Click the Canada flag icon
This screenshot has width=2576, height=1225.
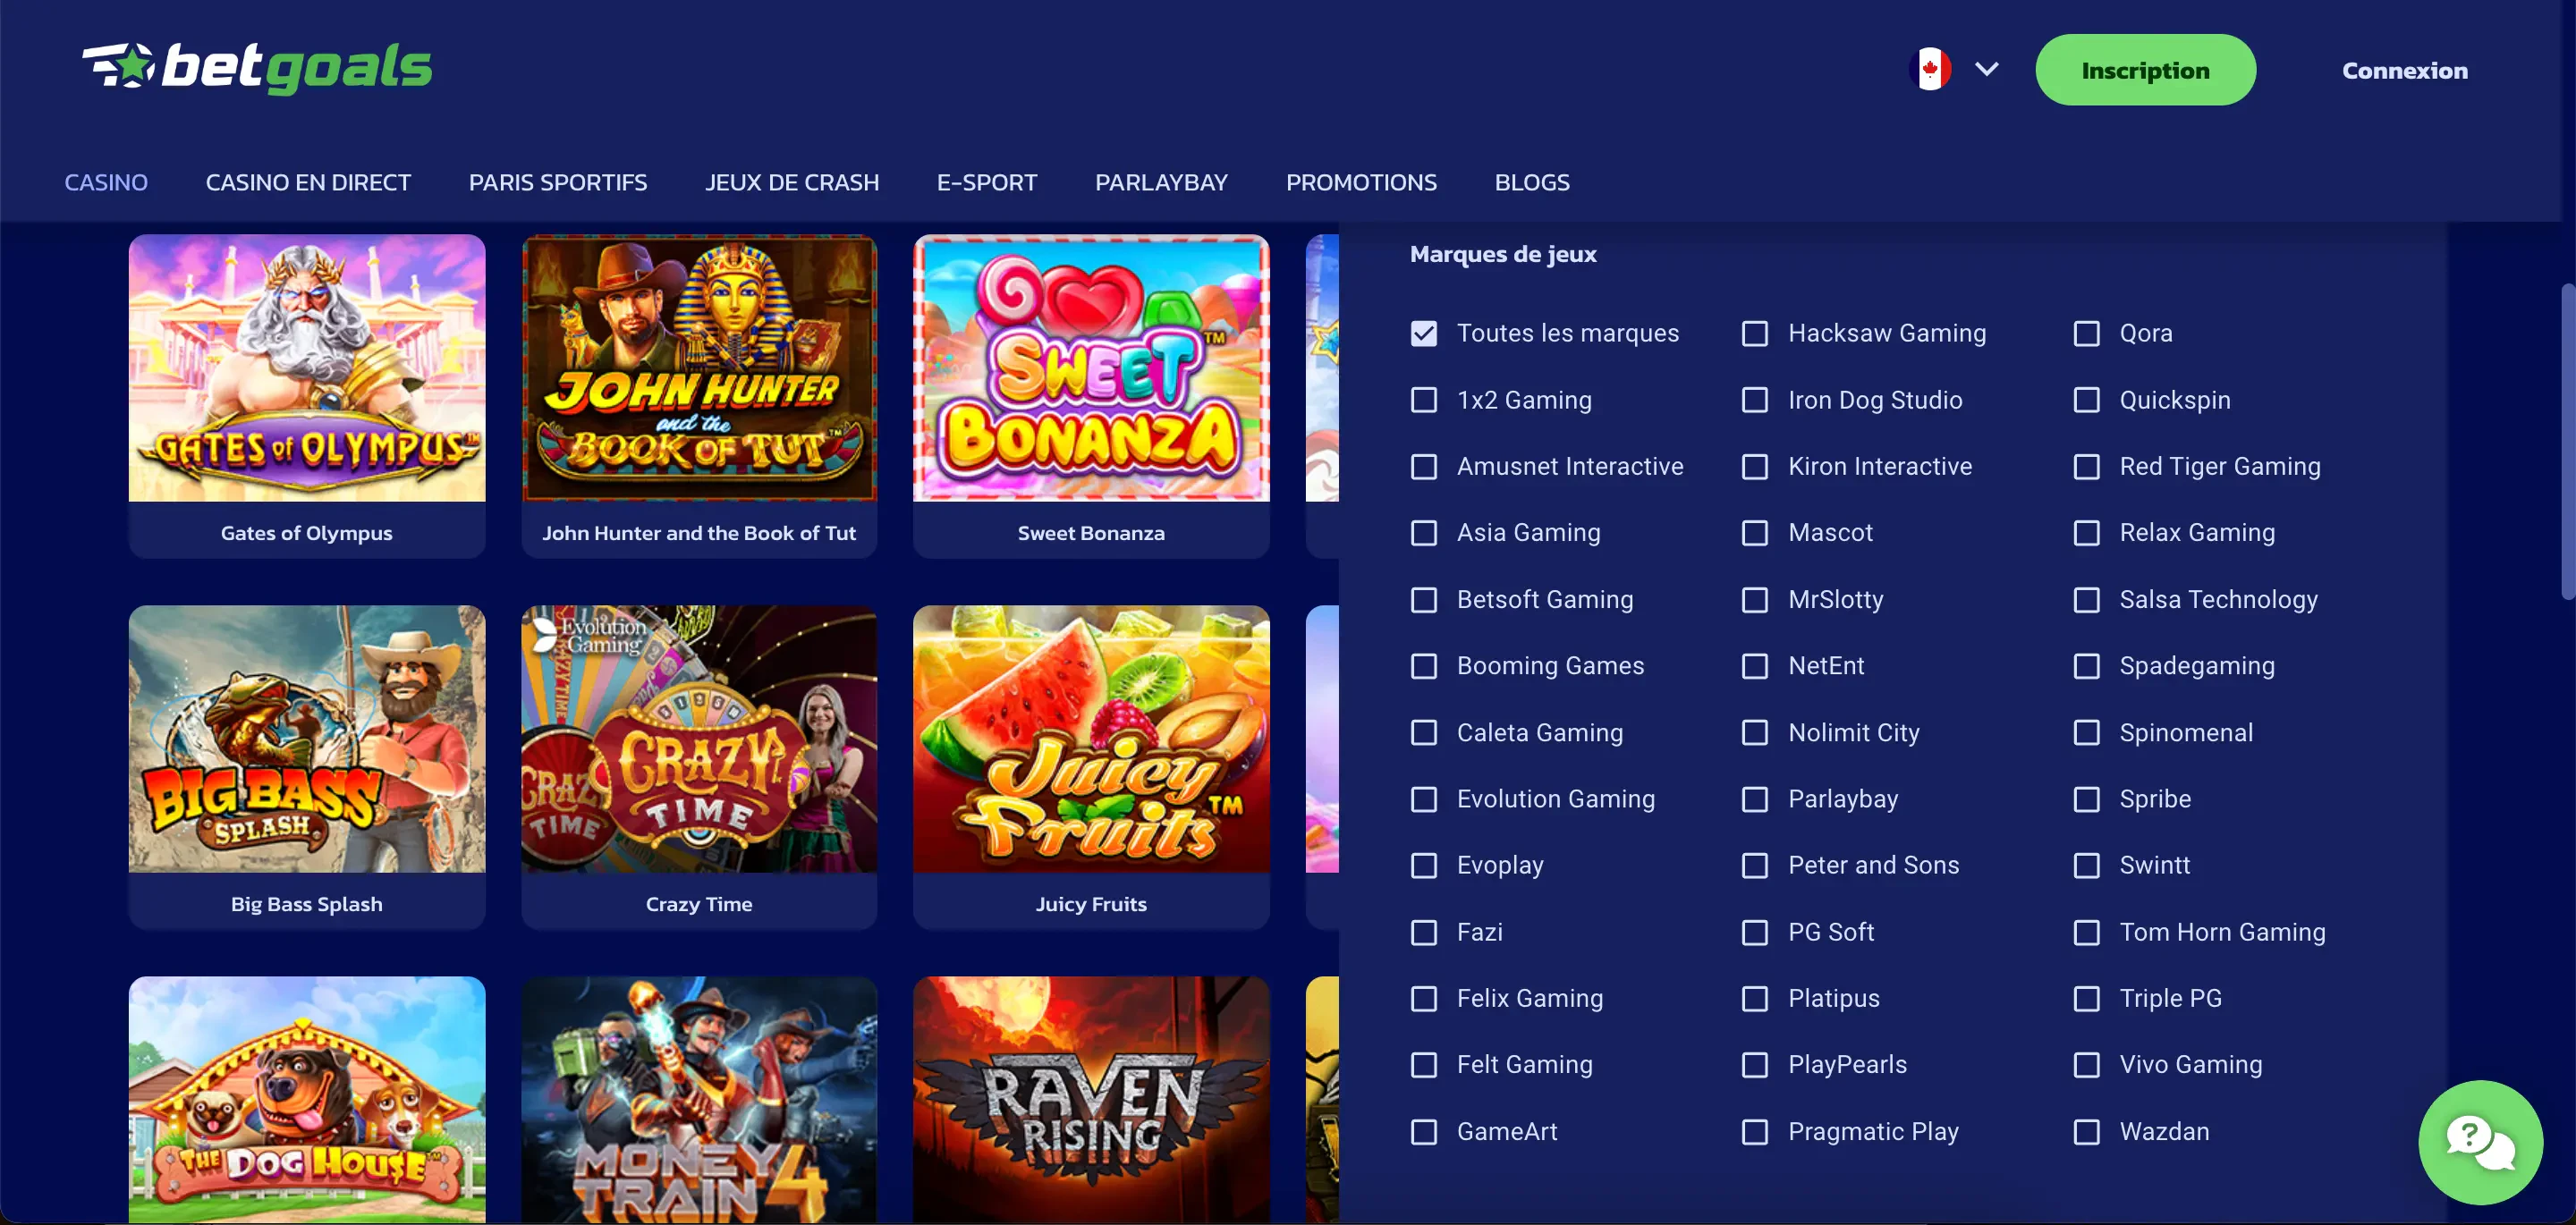pyautogui.click(x=1930, y=69)
